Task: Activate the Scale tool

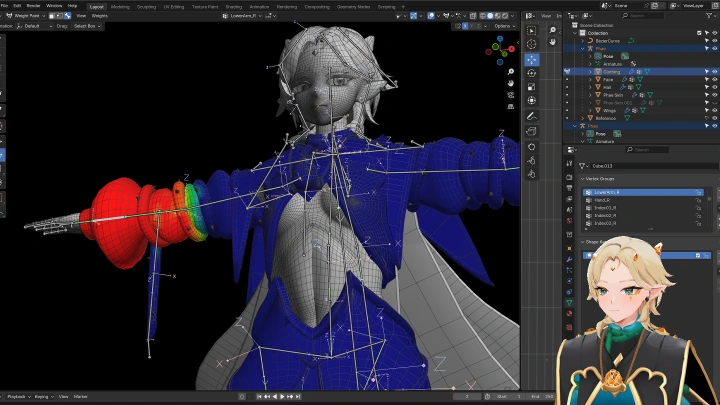Action: [531, 87]
